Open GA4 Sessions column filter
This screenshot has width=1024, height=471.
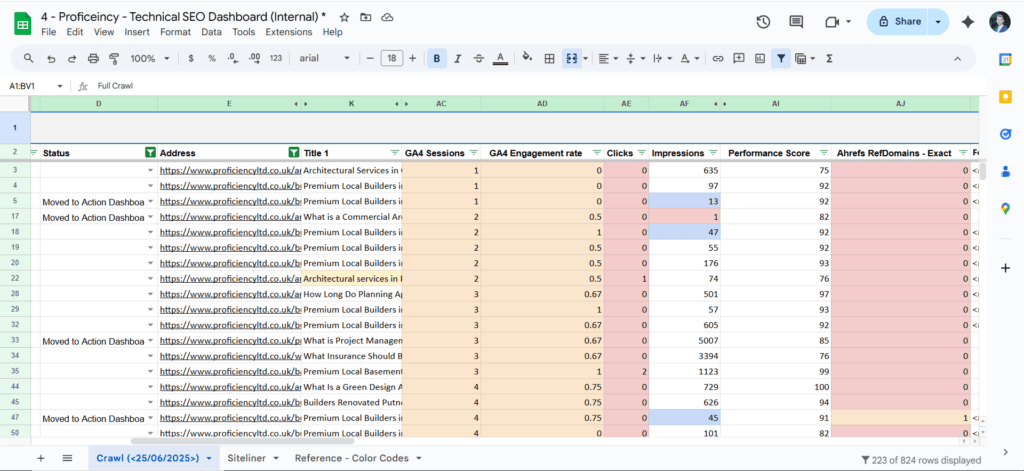coord(473,153)
